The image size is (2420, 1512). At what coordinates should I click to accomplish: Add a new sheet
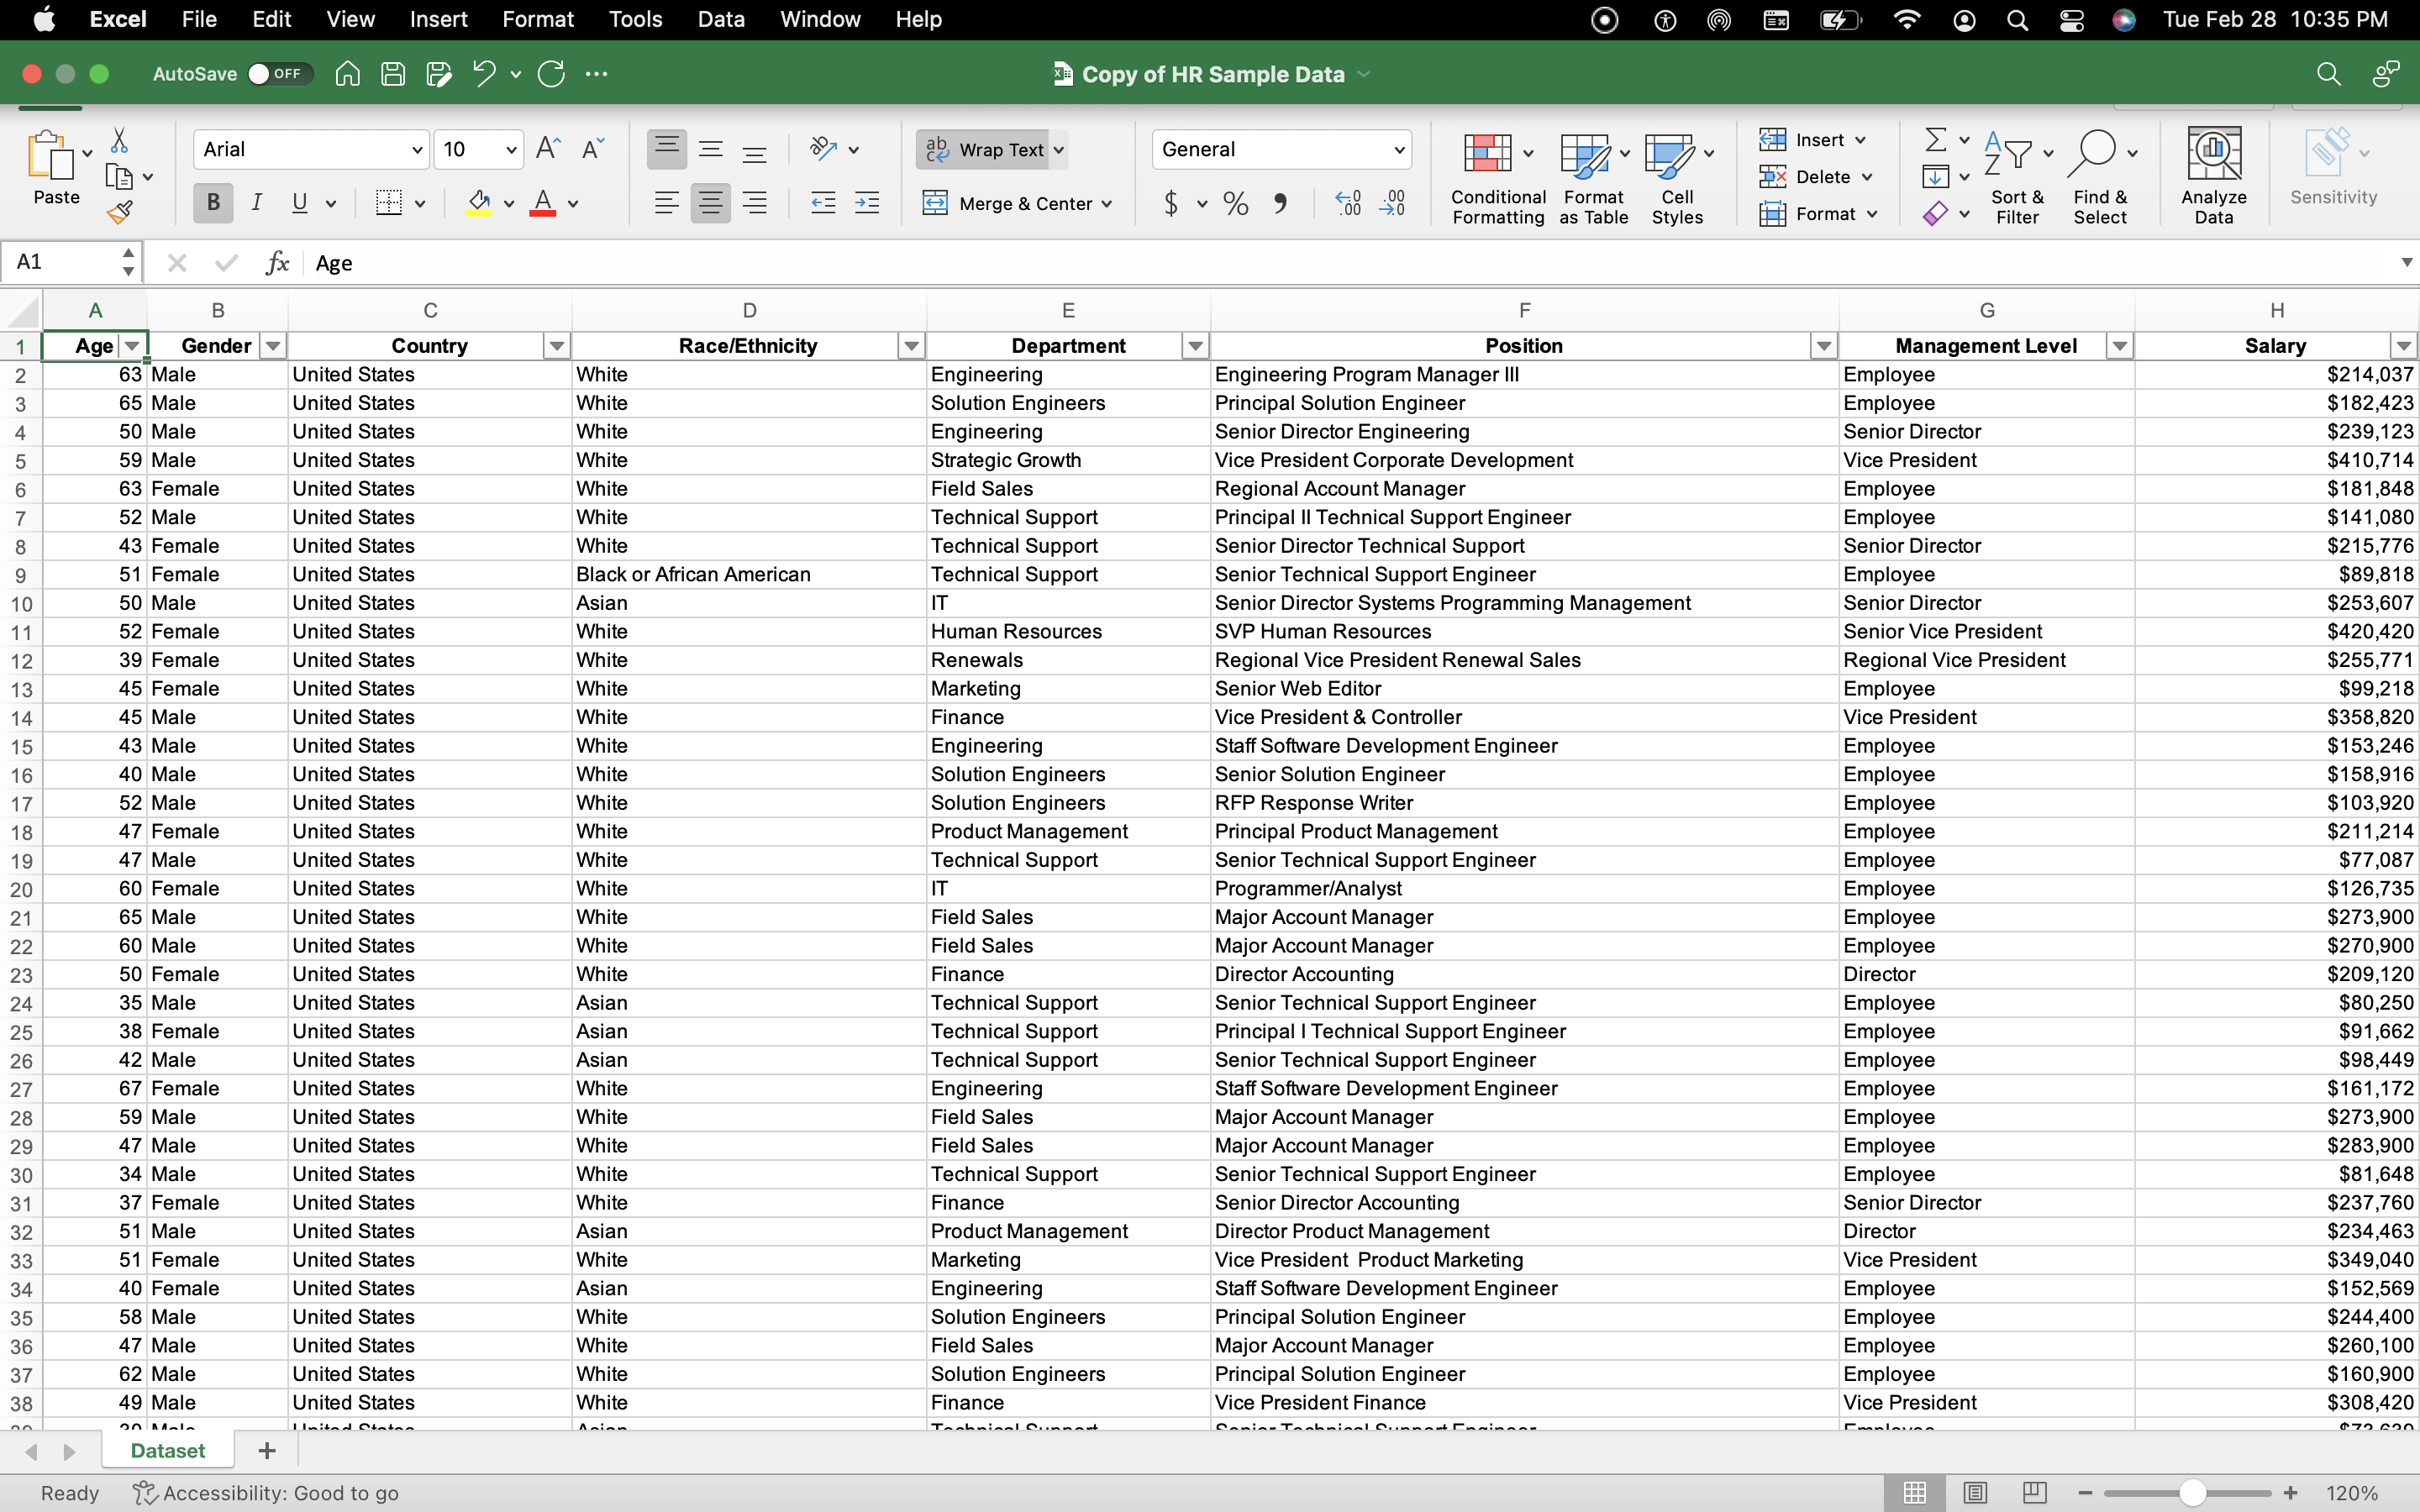tap(265, 1449)
